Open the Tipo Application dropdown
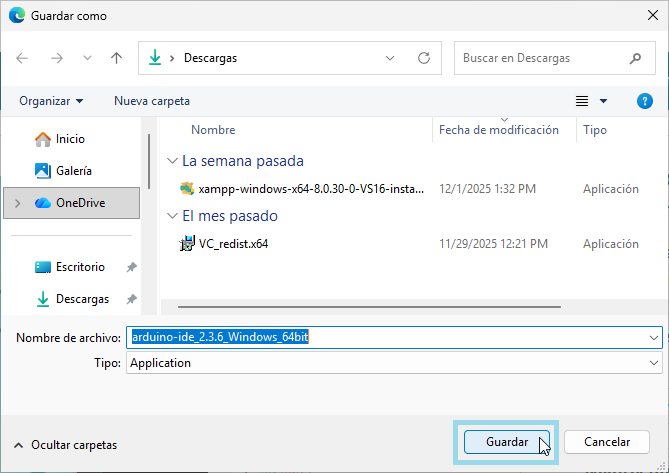The width and height of the screenshot is (669, 473). click(394, 363)
